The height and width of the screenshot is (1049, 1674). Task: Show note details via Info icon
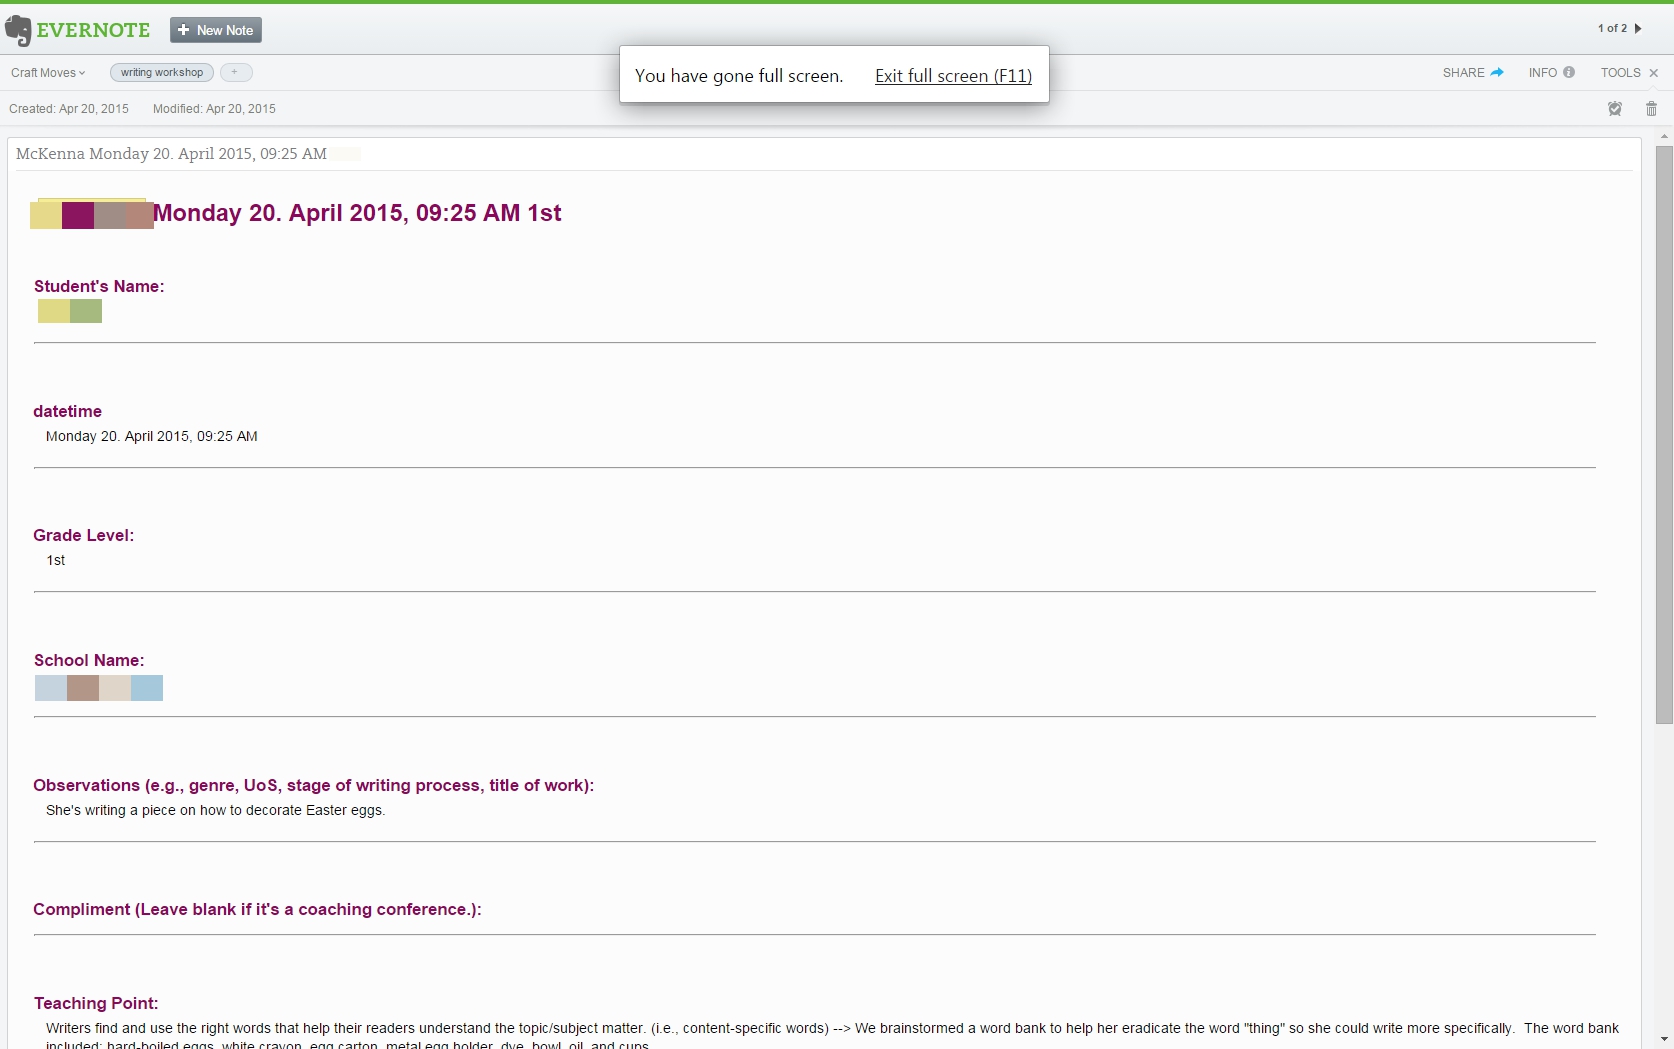(1551, 73)
